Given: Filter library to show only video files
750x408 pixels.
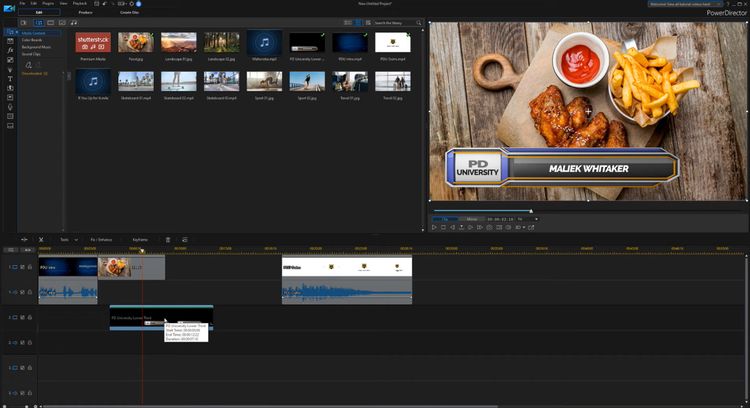Looking at the screenshot, I should pos(51,22).
